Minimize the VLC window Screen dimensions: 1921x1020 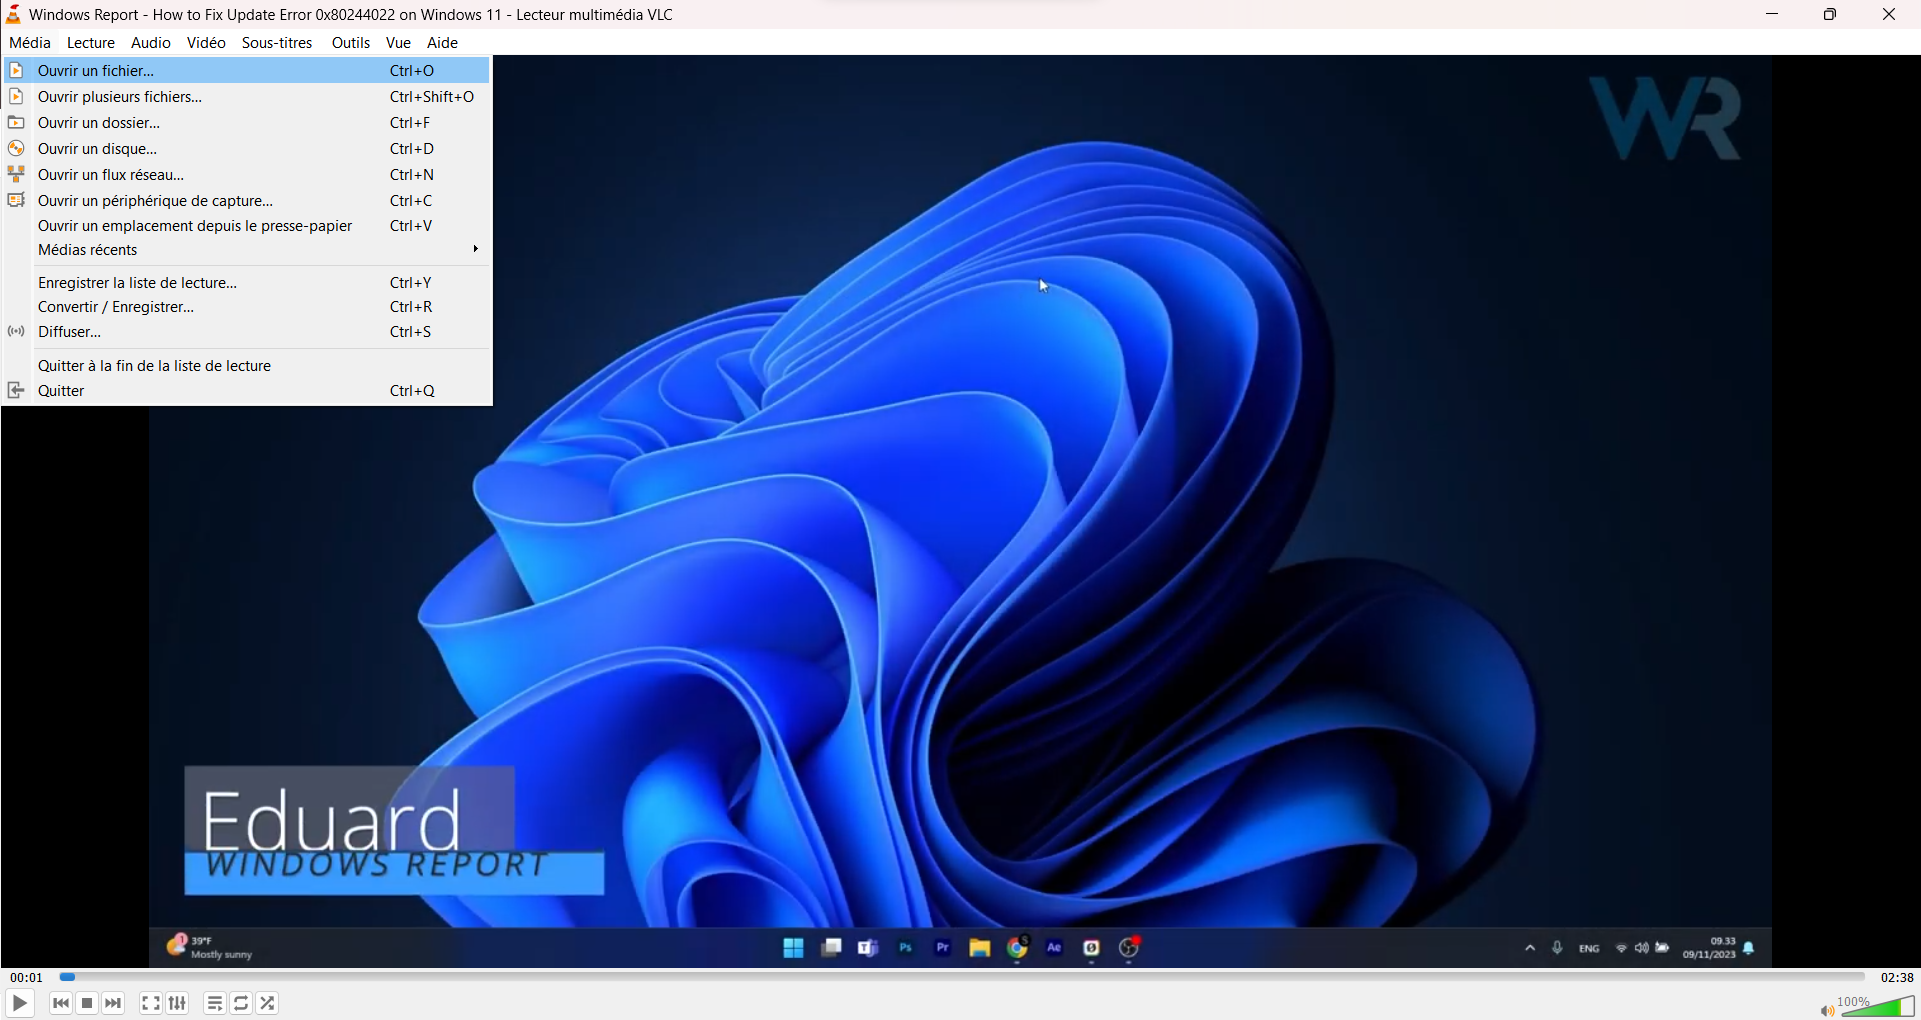click(1772, 14)
